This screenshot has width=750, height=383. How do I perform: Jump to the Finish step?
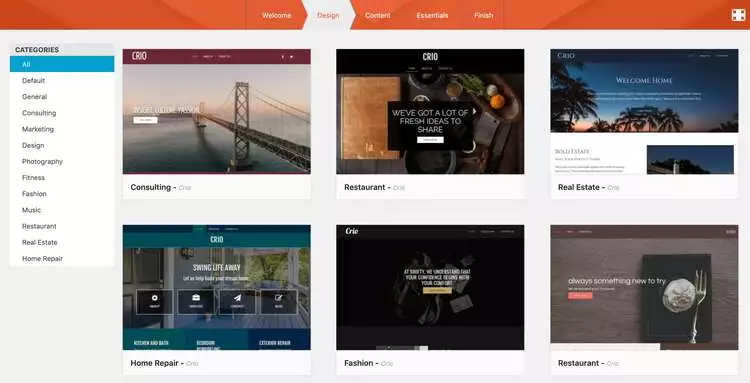(483, 15)
